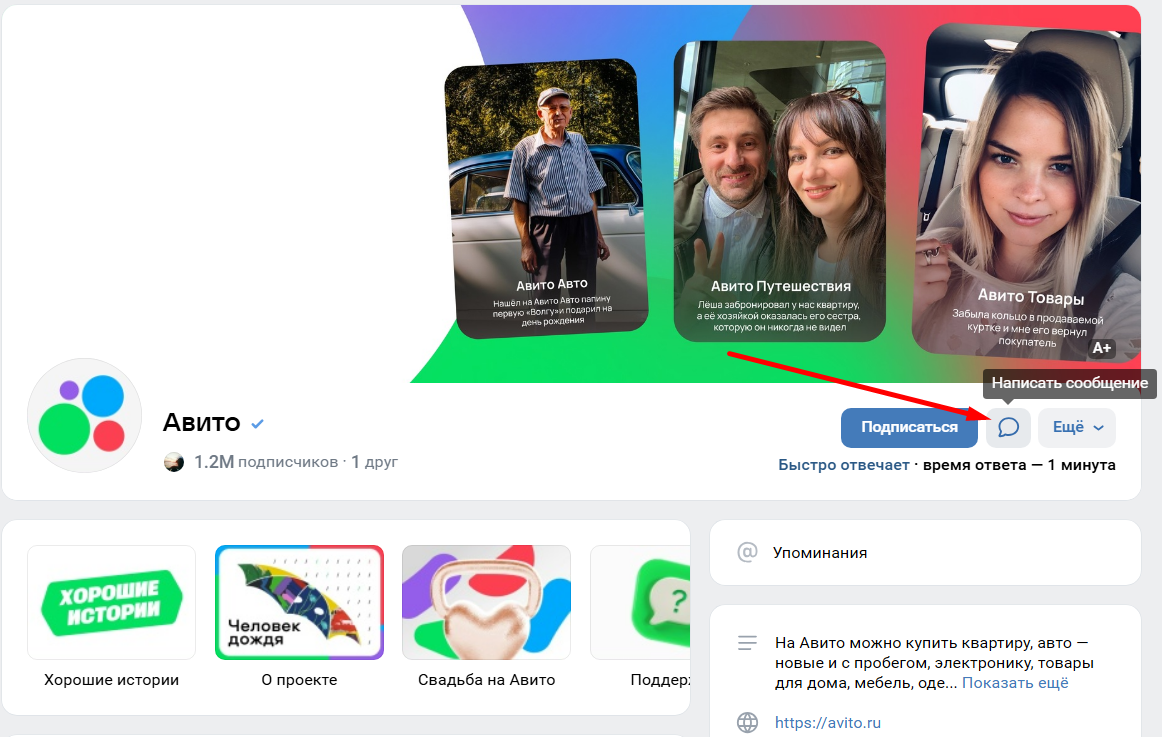
Task: Click the blue verified checkmark beside Авито
Action: [258, 424]
